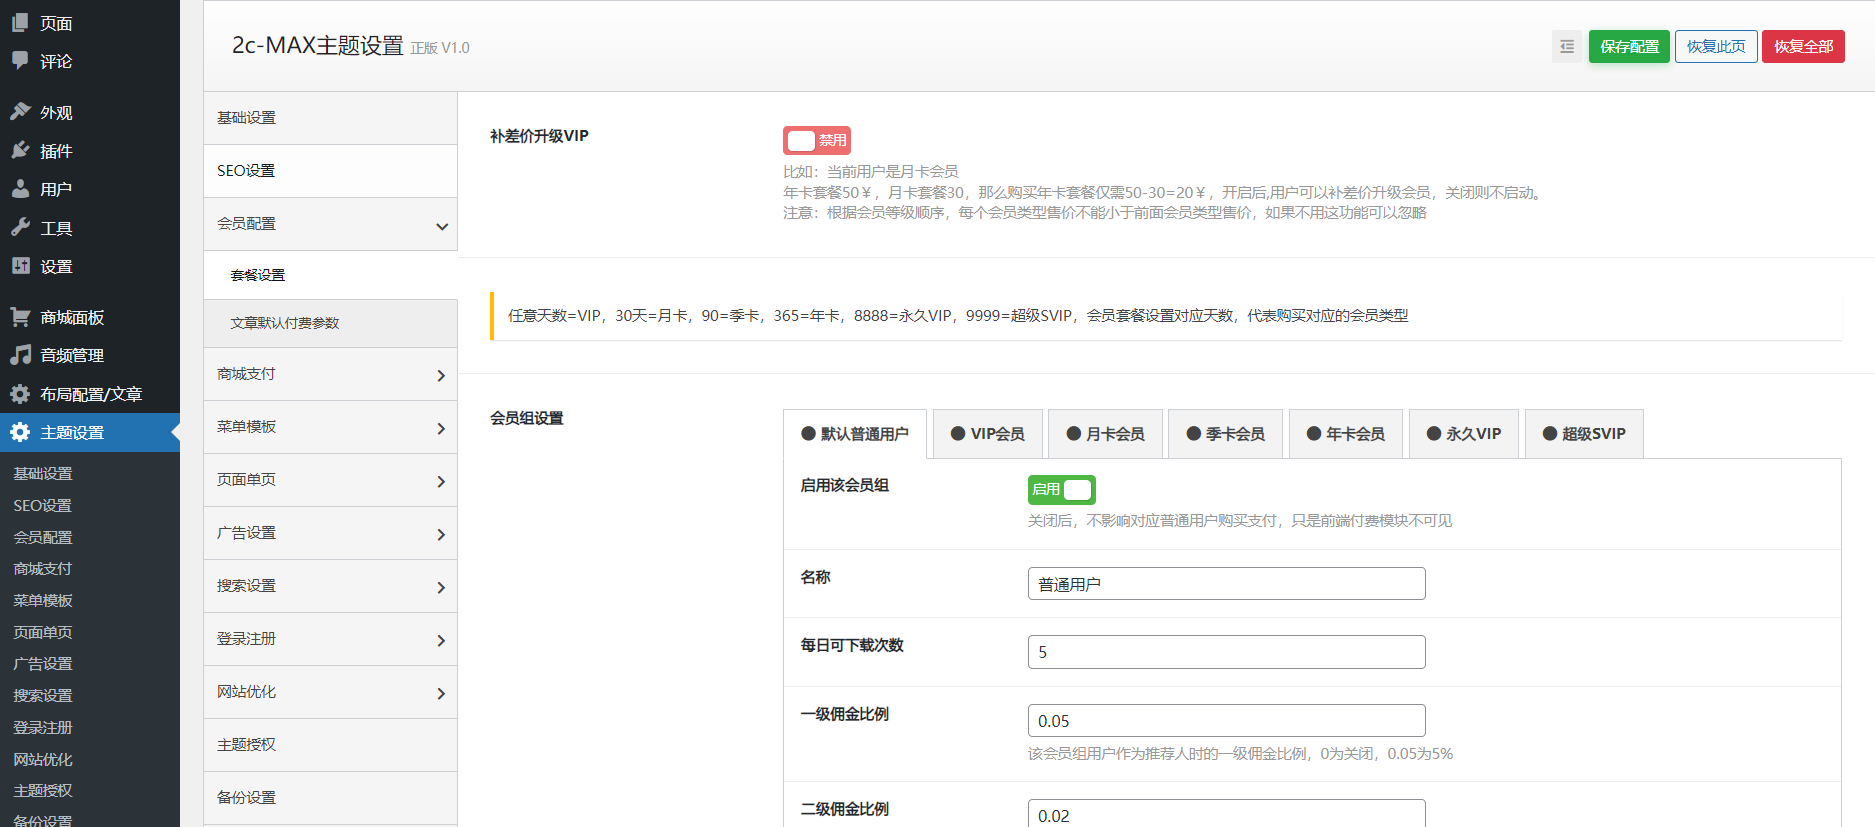Expand the 登录注册 section
The height and width of the screenshot is (827, 1875).
coord(330,639)
